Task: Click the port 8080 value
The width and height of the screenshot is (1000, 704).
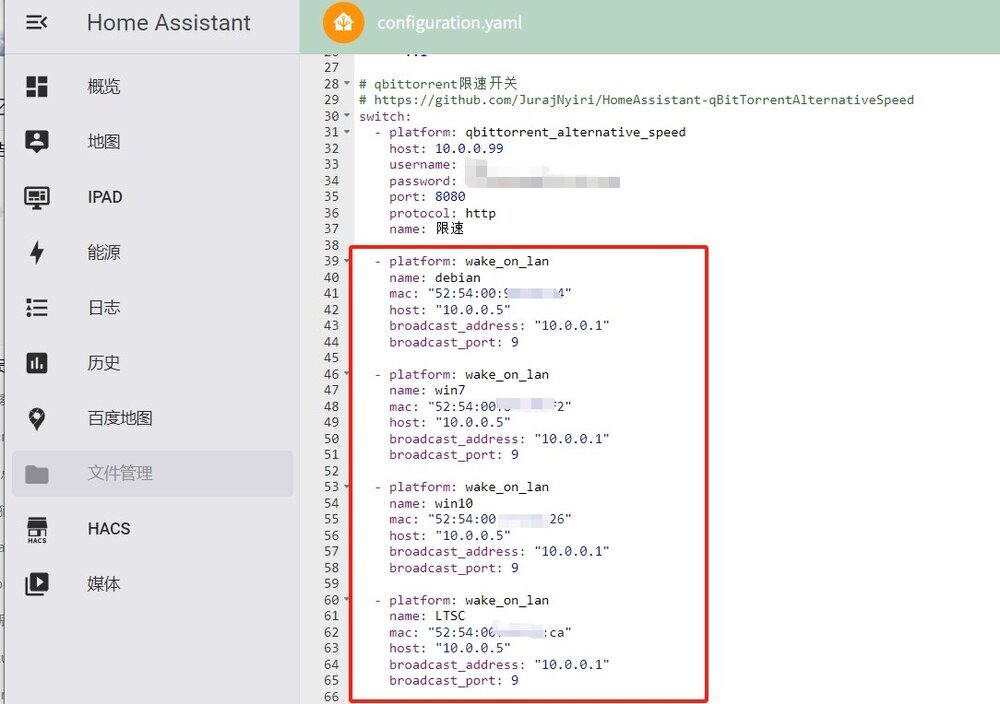Action: click(x=450, y=196)
